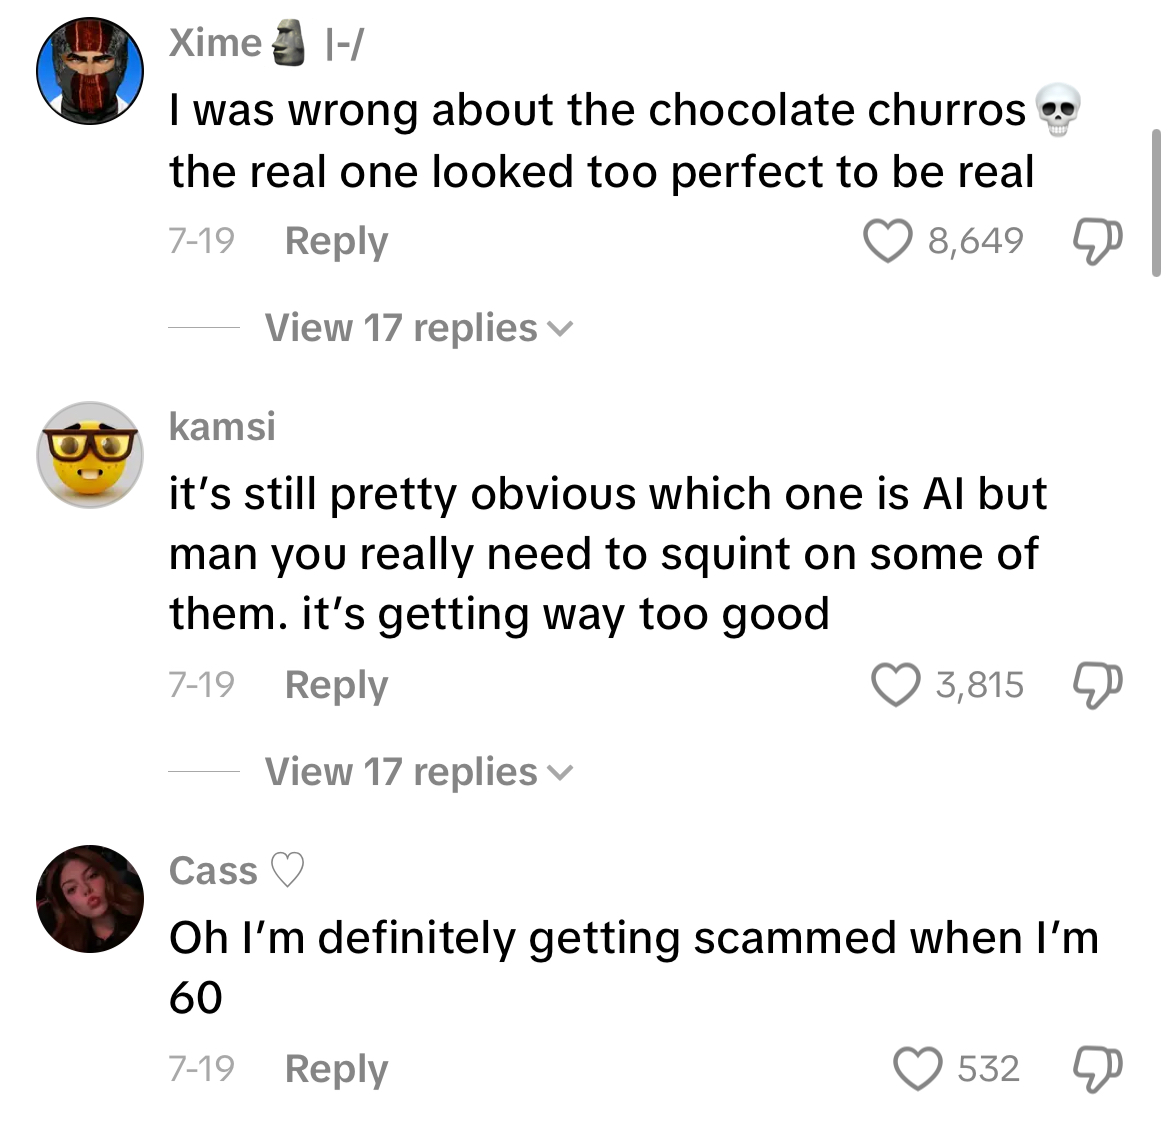Image resolution: width=1170 pixels, height=1121 pixels.
Task: Open kamsi's nerd emoji avatar
Action: 90,455
